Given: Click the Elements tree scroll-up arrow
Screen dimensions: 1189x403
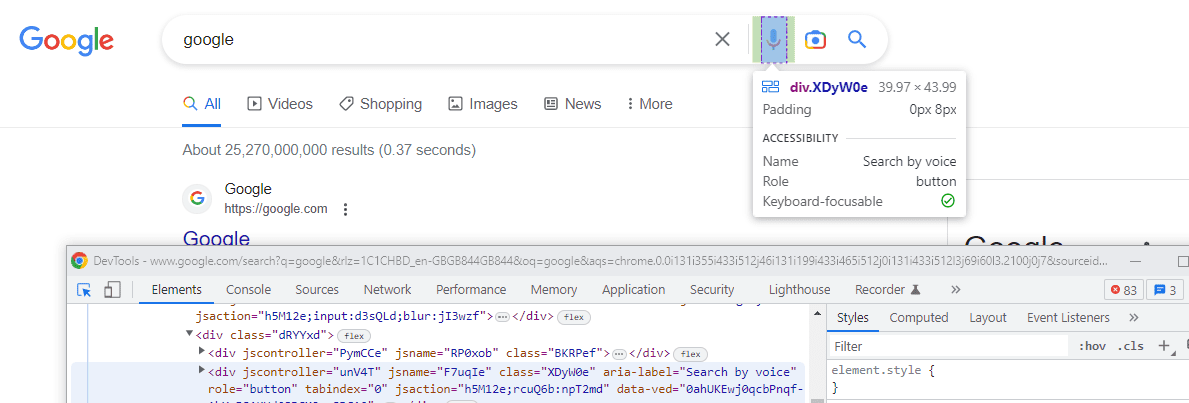Looking at the screenshot, I should pos(817,314).
